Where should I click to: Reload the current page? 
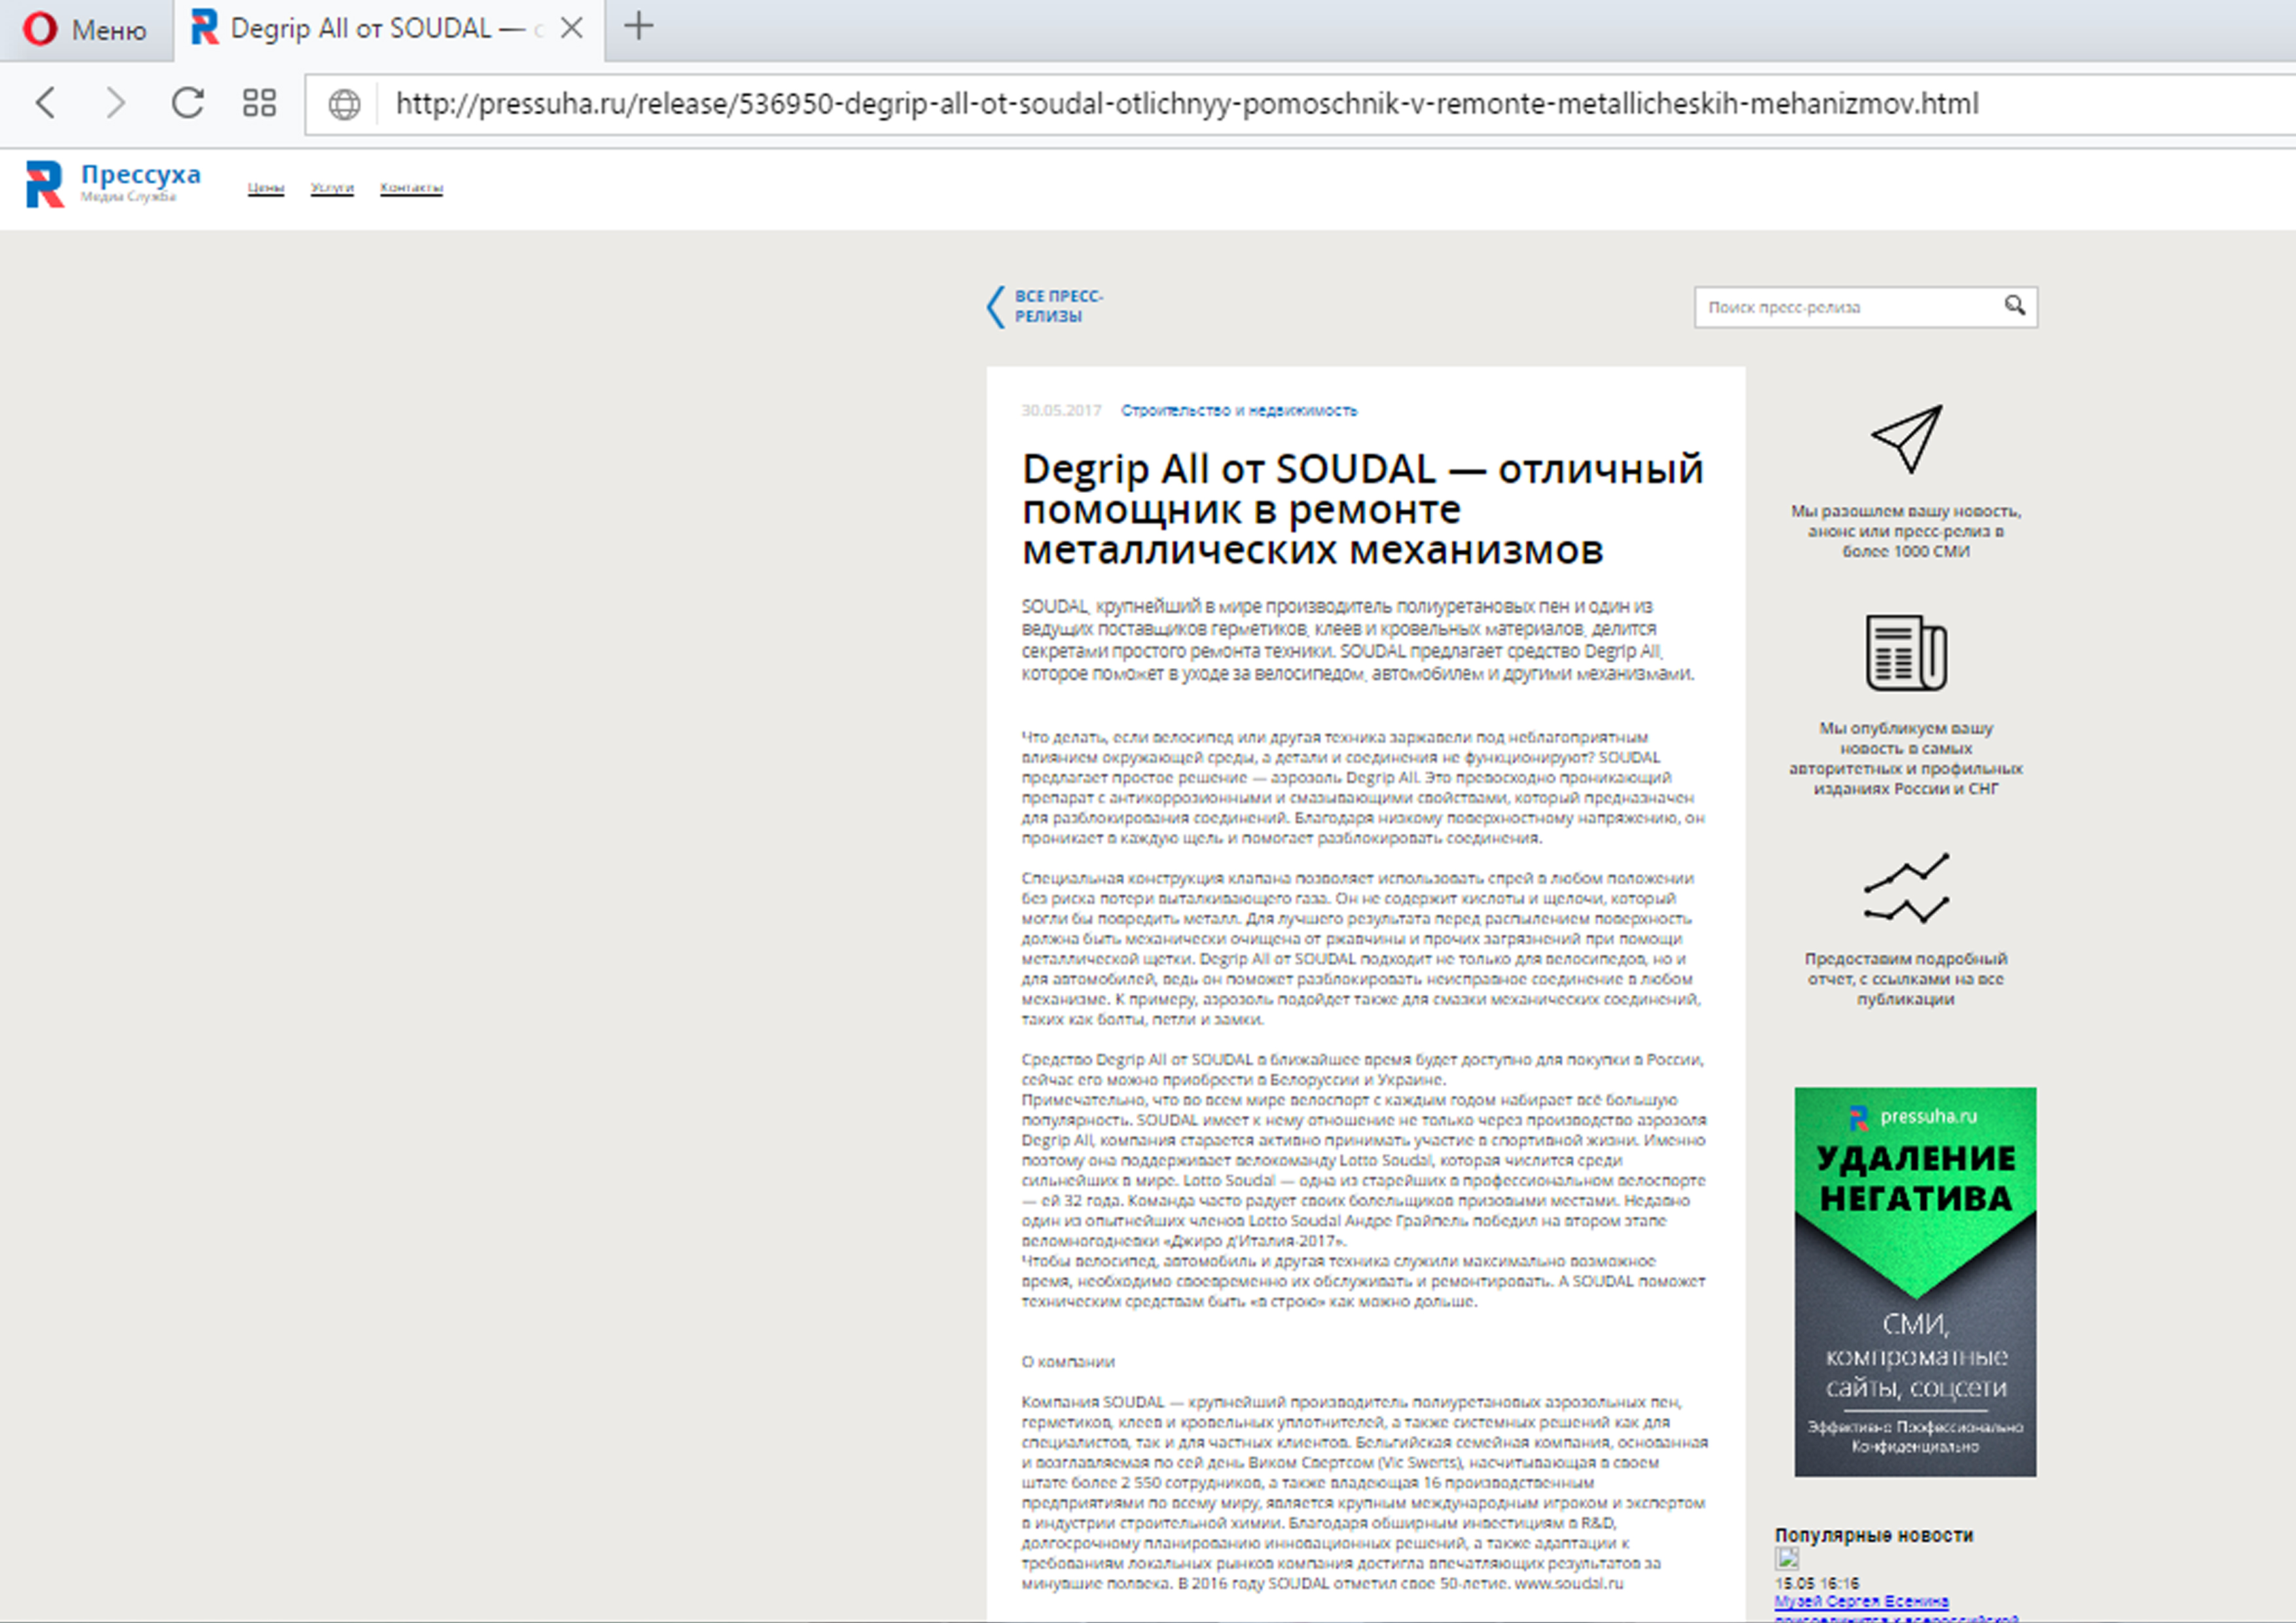(188, 102)
